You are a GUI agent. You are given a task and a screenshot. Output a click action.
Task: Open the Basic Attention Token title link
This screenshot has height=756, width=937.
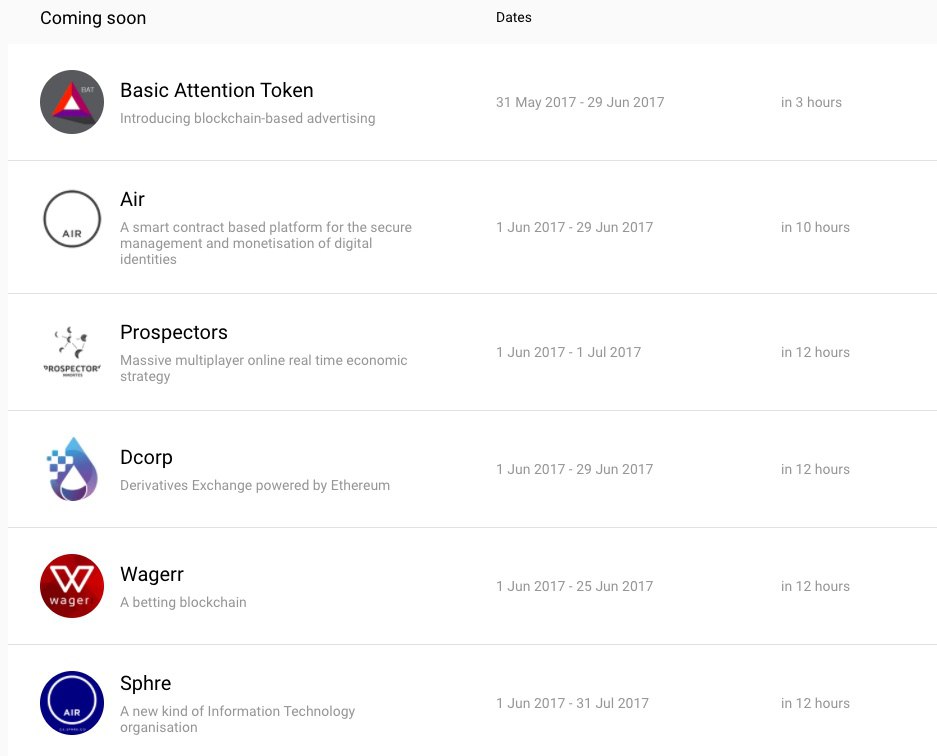(216, 90)
